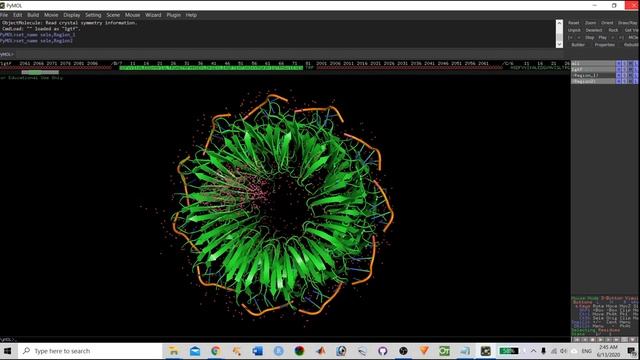Image resolution: width=640 pixels, height=360 pixels.
Task: Open the Action menu for 'all' row
Action: [x=619, y=63]
